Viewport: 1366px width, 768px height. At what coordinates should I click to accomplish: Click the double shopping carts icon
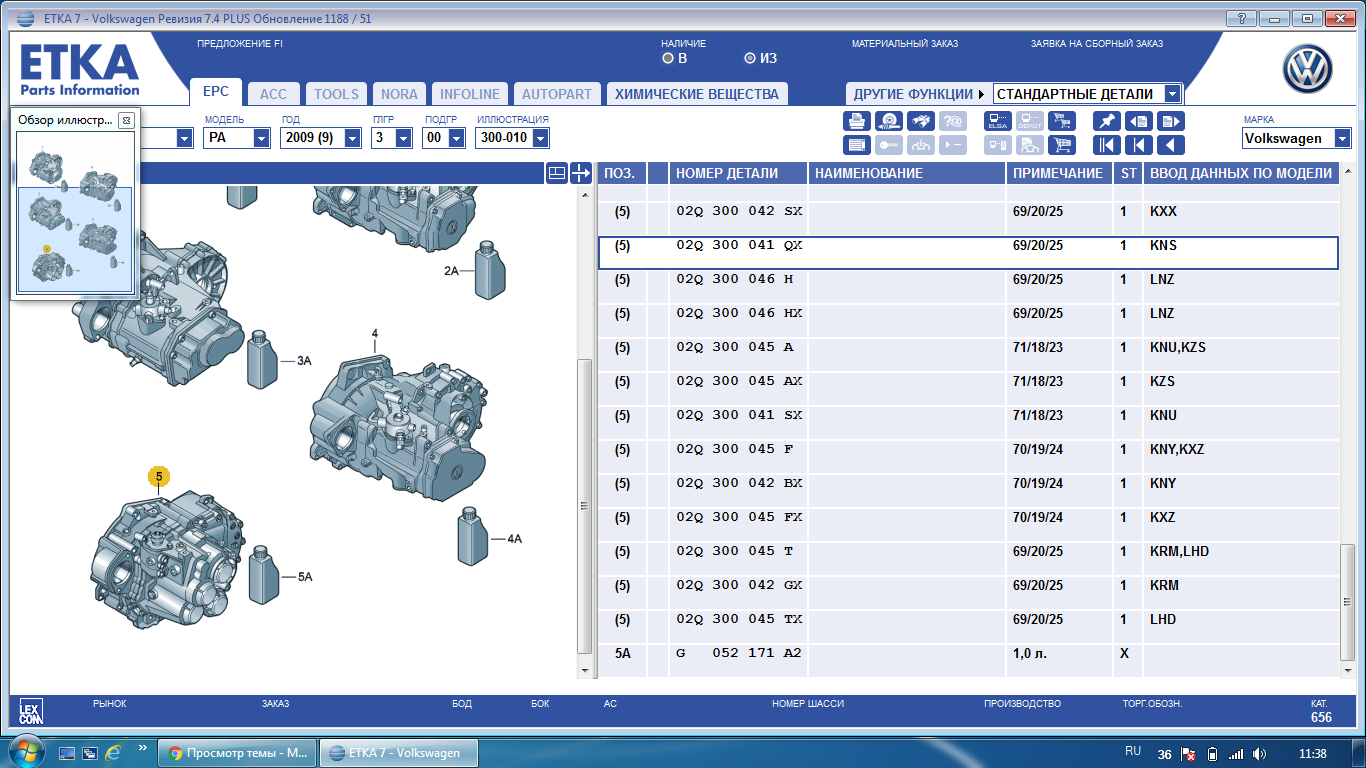pyautogui.click(x=1061, y=121)
